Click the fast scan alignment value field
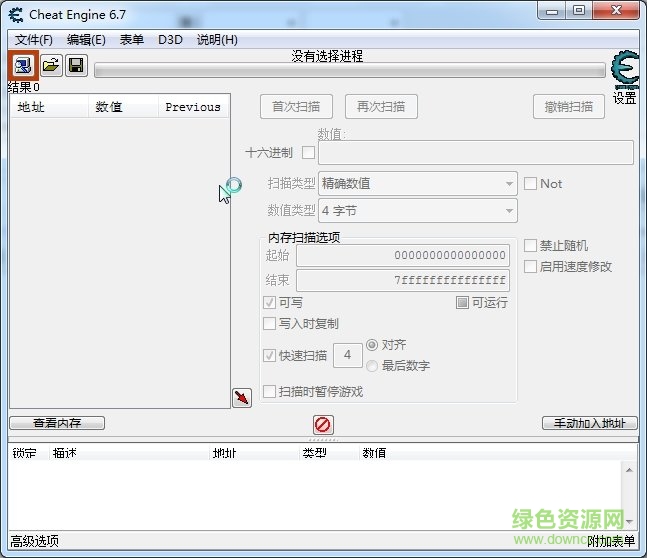Image resolution: width=647 pixels, height=558 pixels. pyautogui.click(x=348, y=355)
